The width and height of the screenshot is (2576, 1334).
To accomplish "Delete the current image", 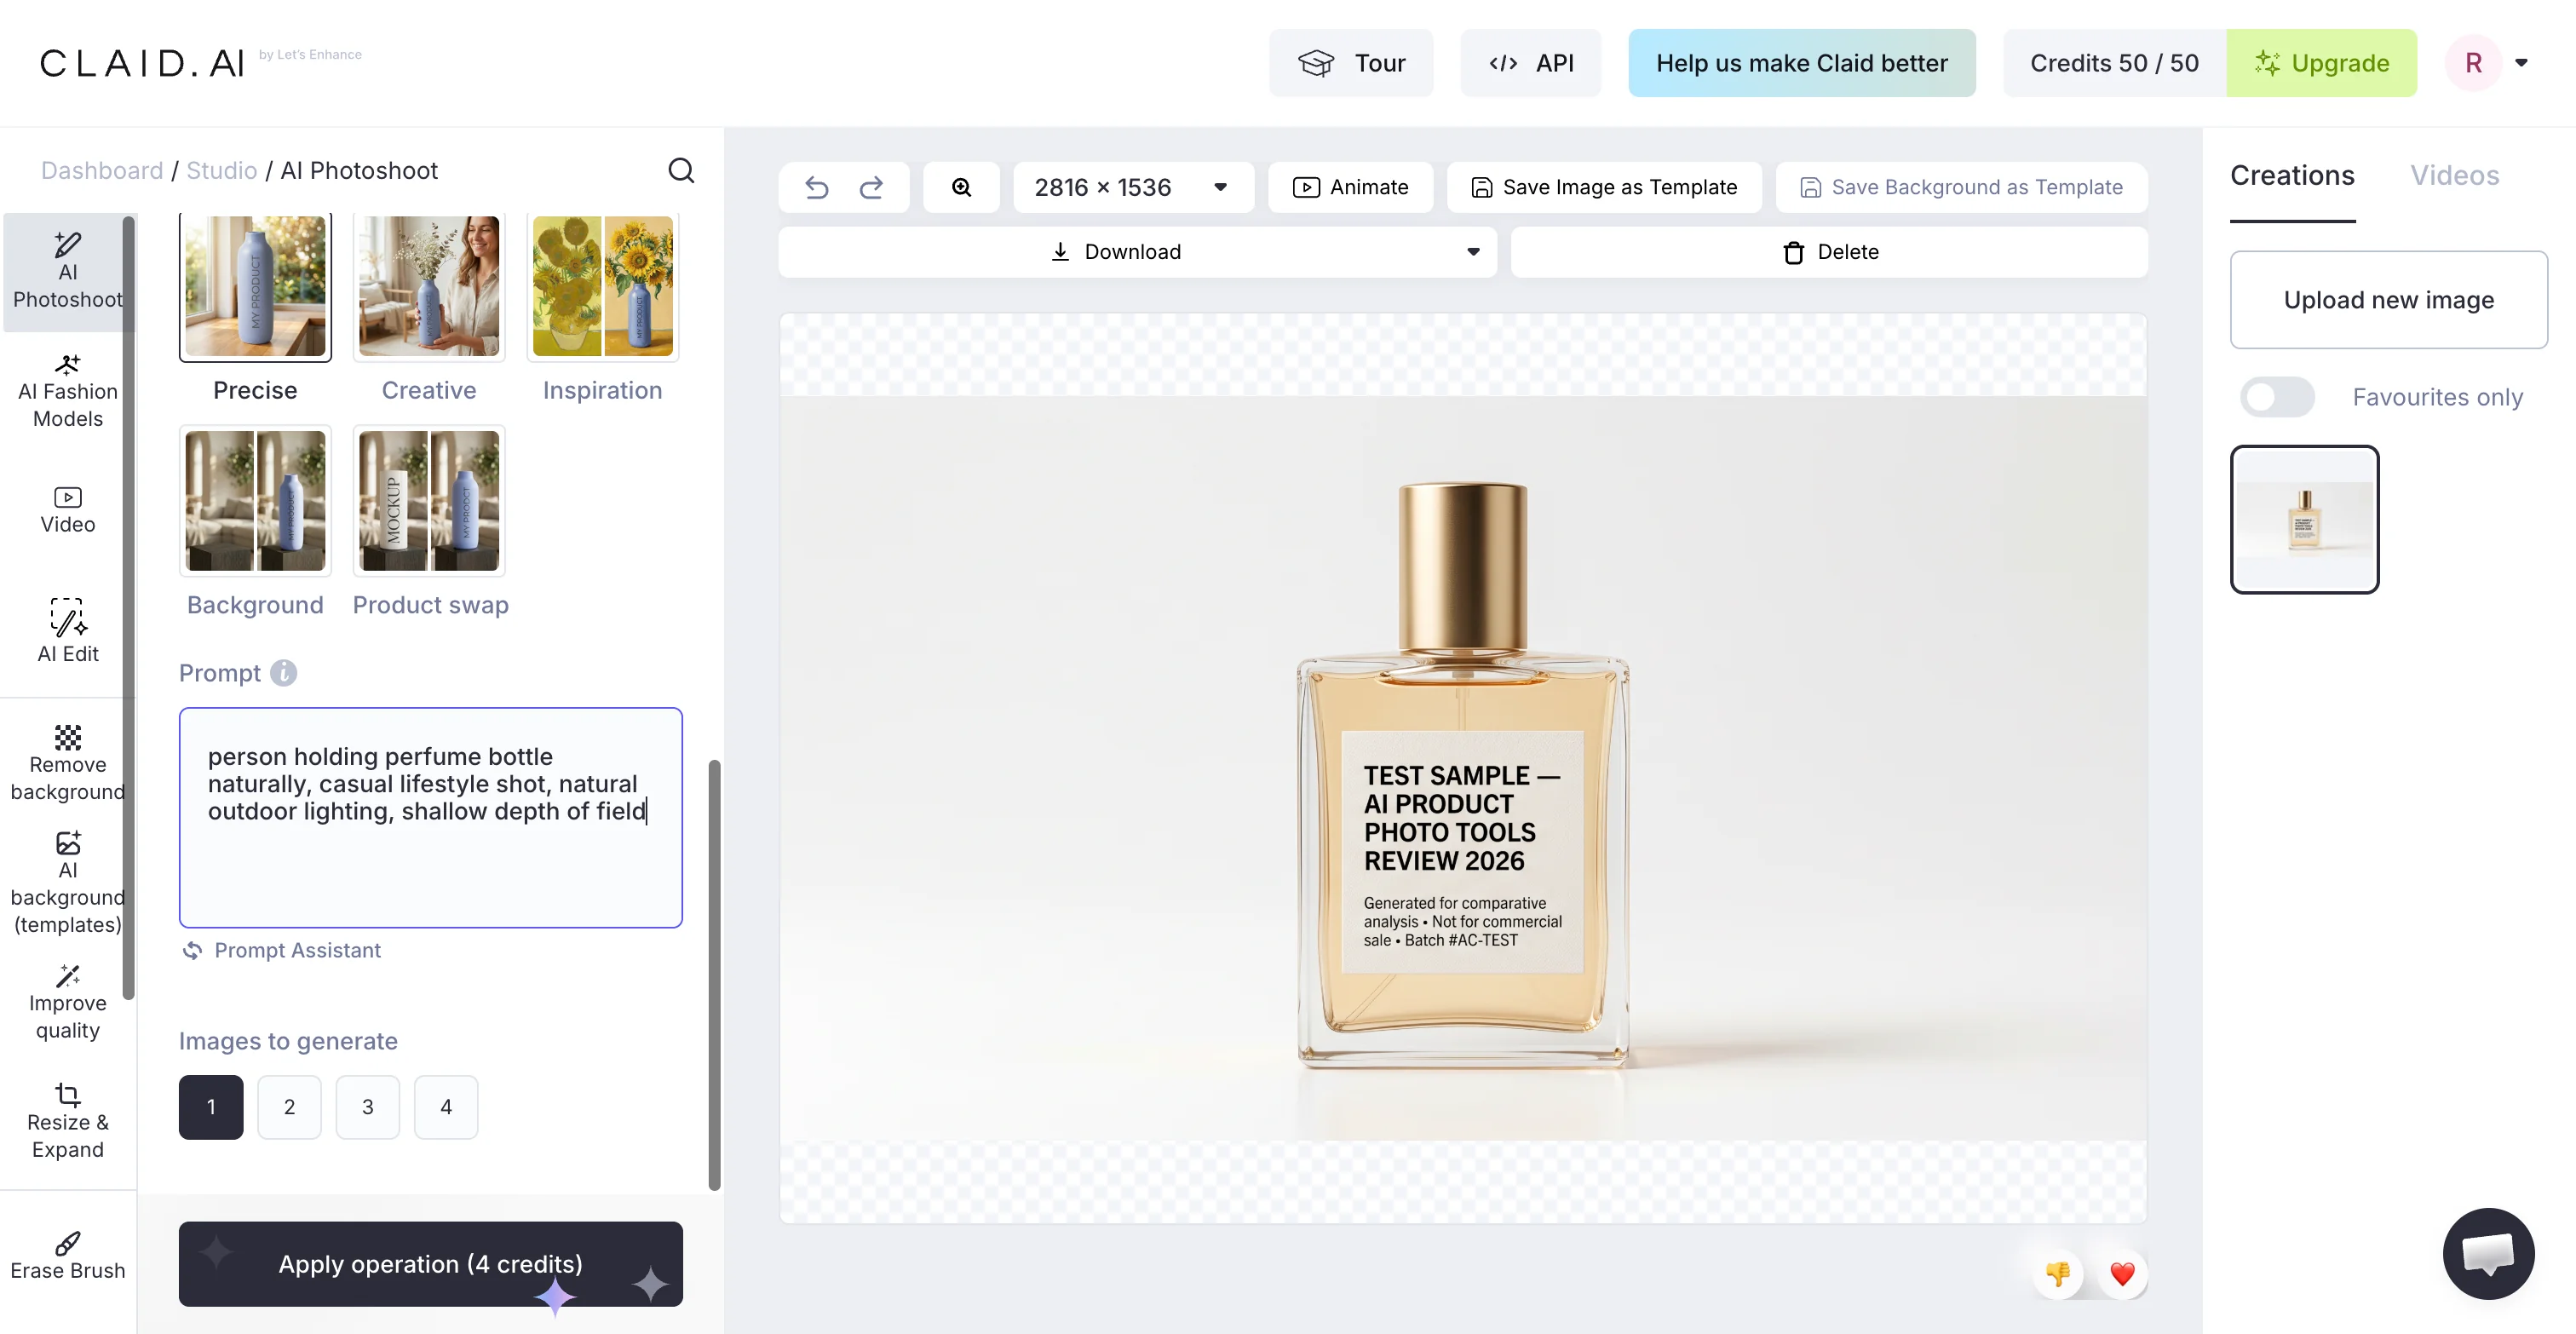I will (1829, 252).
